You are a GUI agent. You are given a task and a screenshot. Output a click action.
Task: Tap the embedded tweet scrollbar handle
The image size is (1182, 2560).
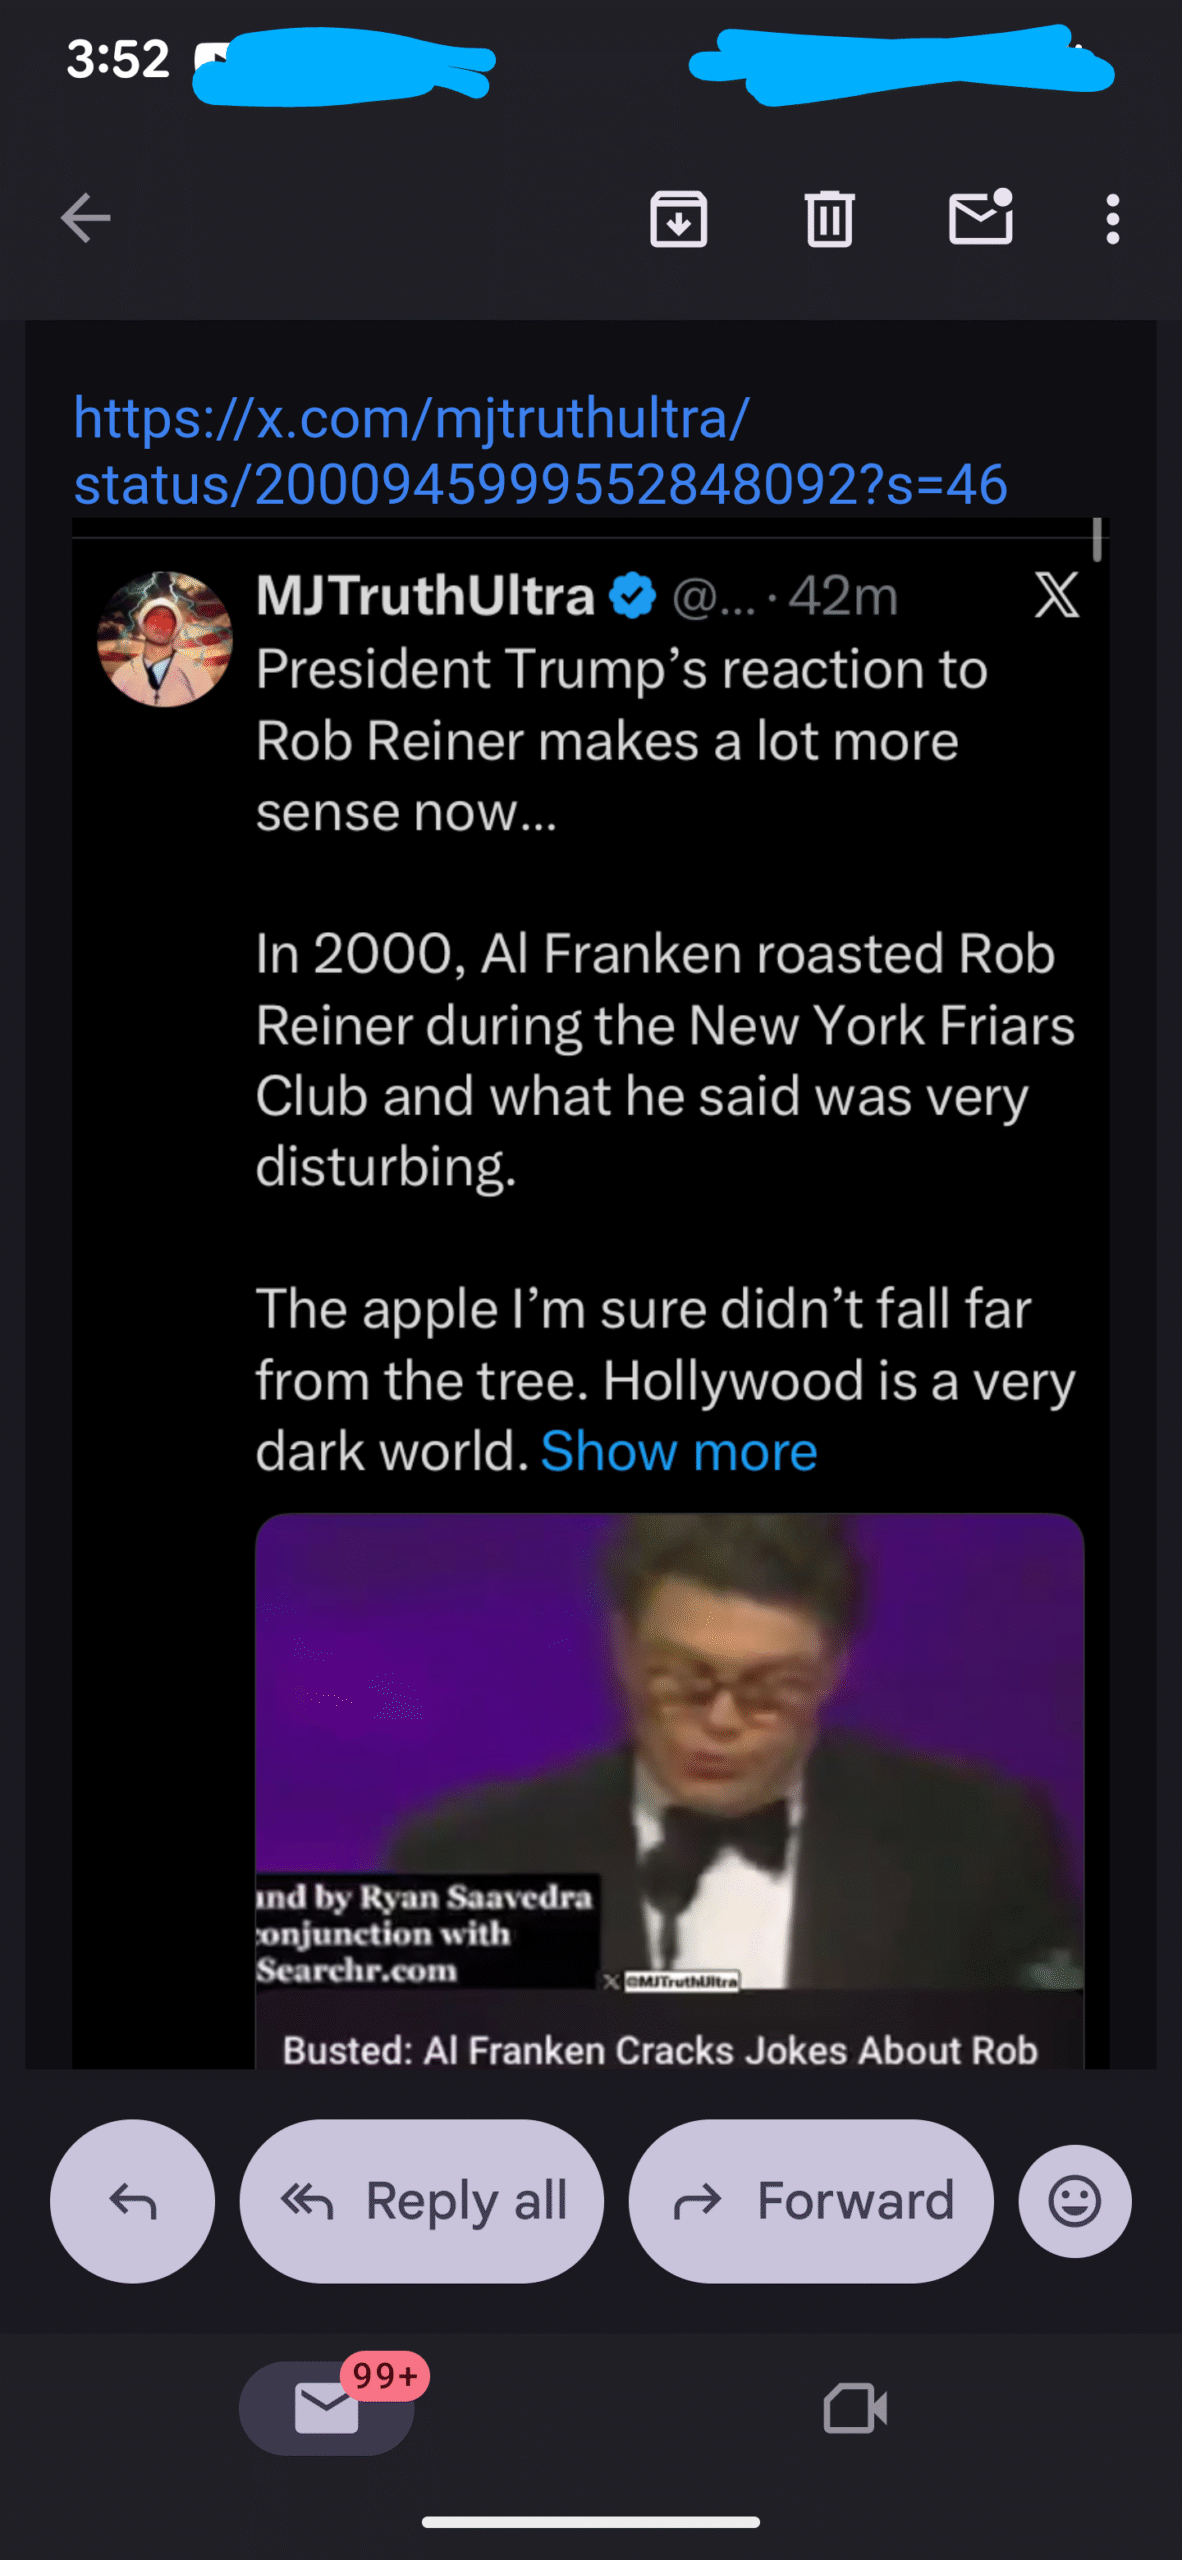pyautogui.click(x=1097, y=539)
